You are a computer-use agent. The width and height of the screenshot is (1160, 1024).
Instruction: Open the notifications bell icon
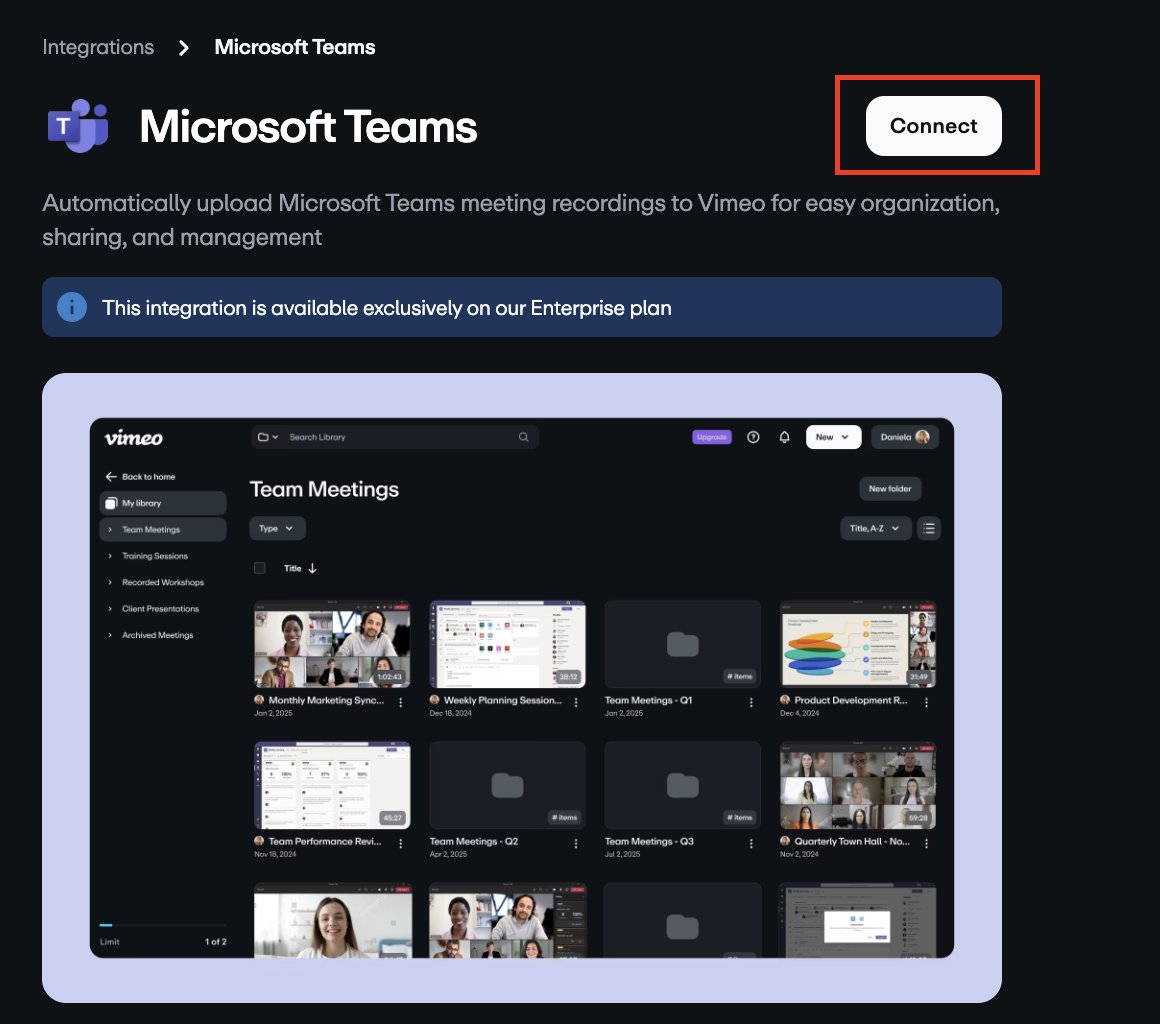(785, 437)
